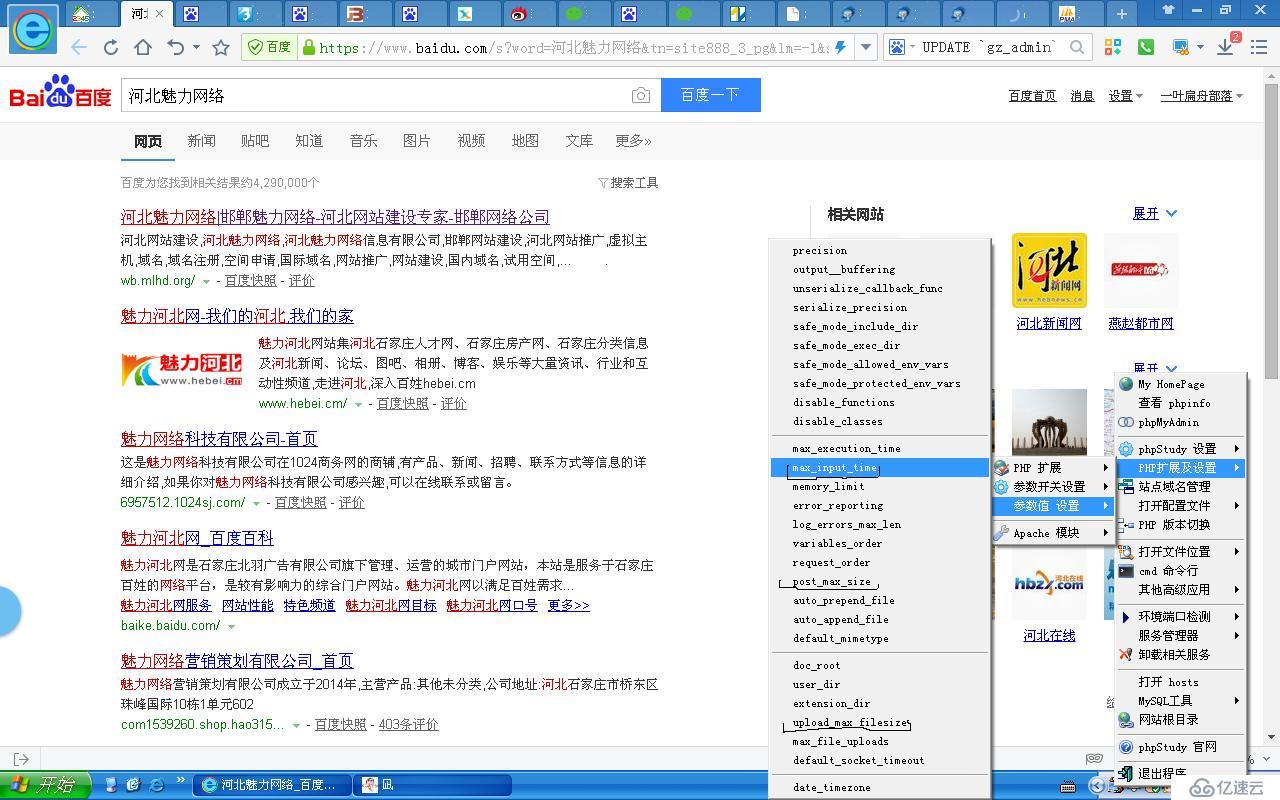This screenshot has height=800, width=1280.
Task: Open 搜索工具 filter link
Action: point(628,183)
